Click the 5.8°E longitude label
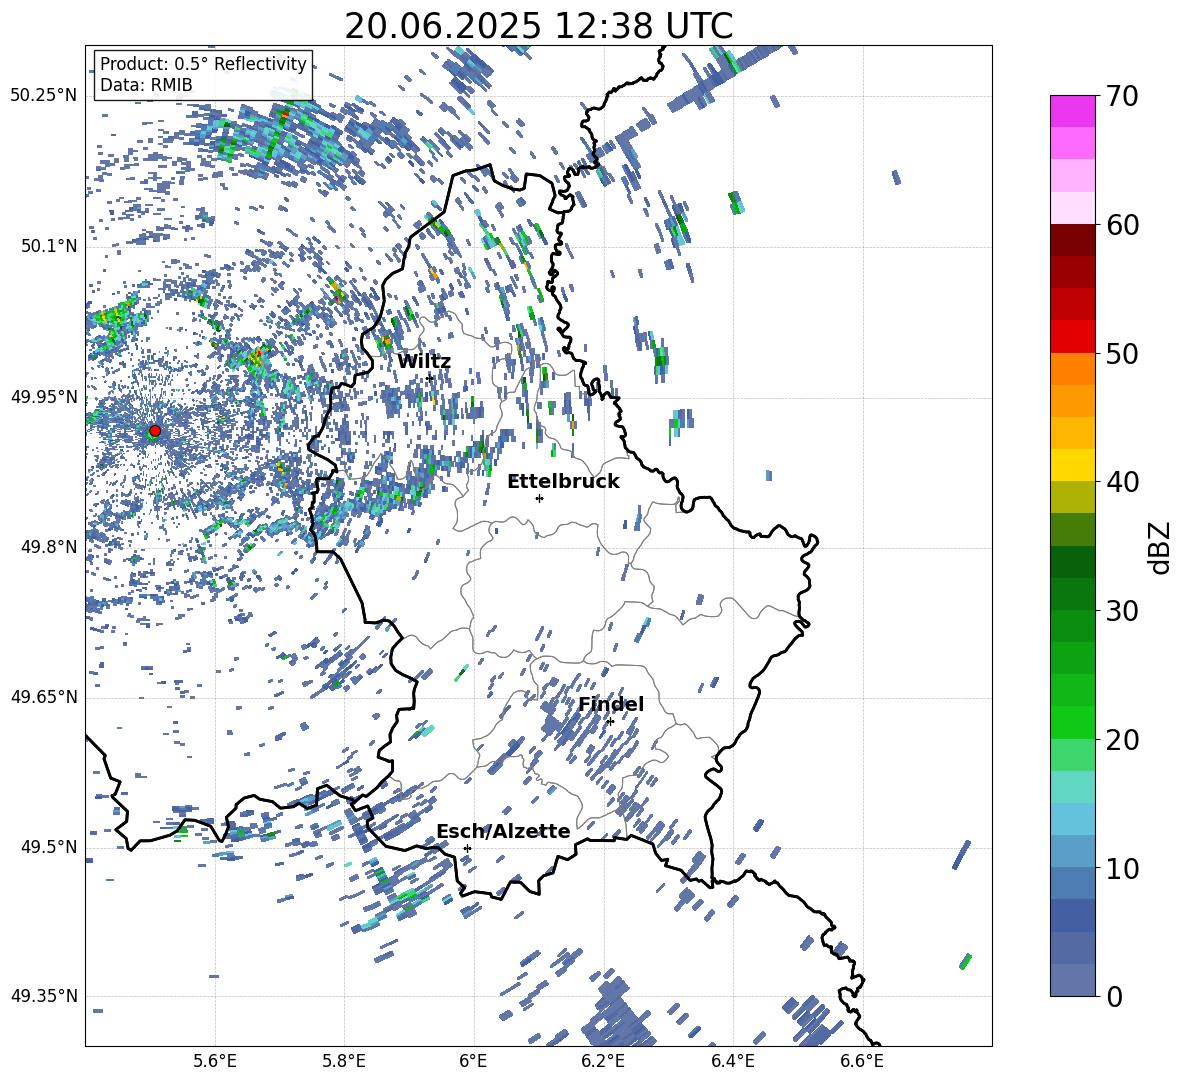 [x=344, y=1061]
